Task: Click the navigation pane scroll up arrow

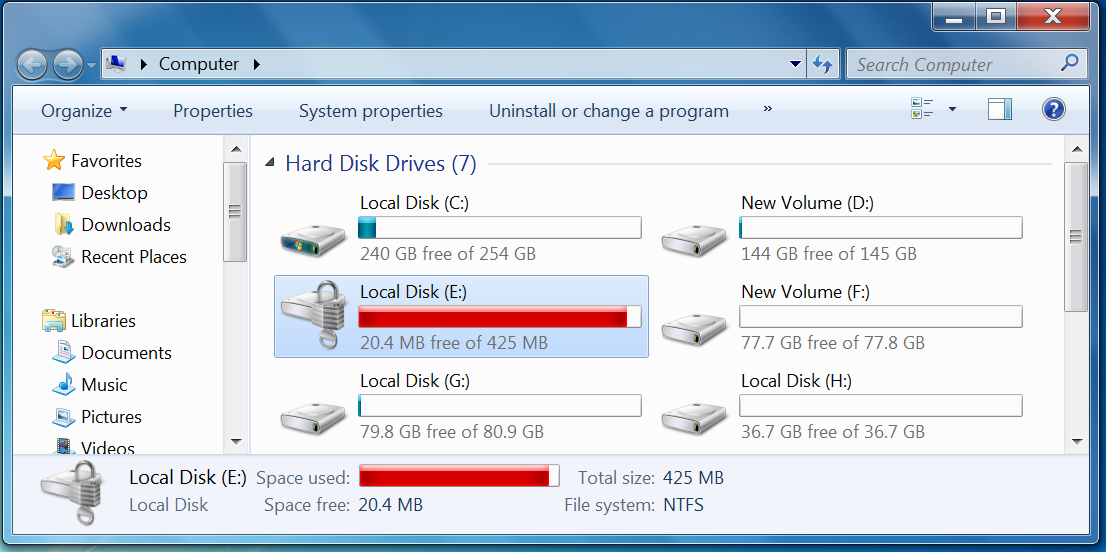Action: point(236,149)
